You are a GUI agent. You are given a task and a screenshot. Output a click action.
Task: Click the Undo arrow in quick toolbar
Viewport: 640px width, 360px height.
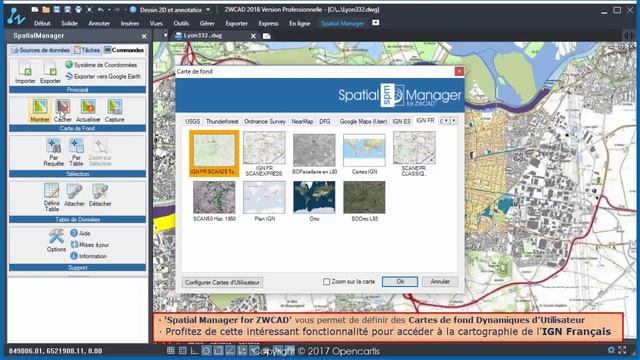coord(100,9)
